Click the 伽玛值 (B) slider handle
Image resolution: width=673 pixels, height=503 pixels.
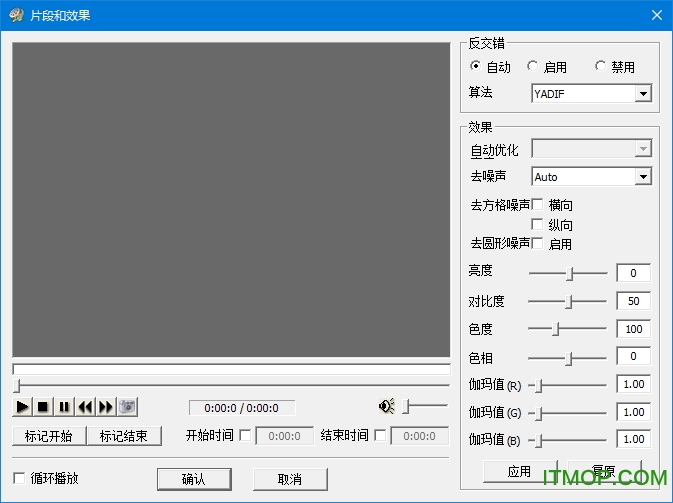pyautogui.click(x=539, y=440)
